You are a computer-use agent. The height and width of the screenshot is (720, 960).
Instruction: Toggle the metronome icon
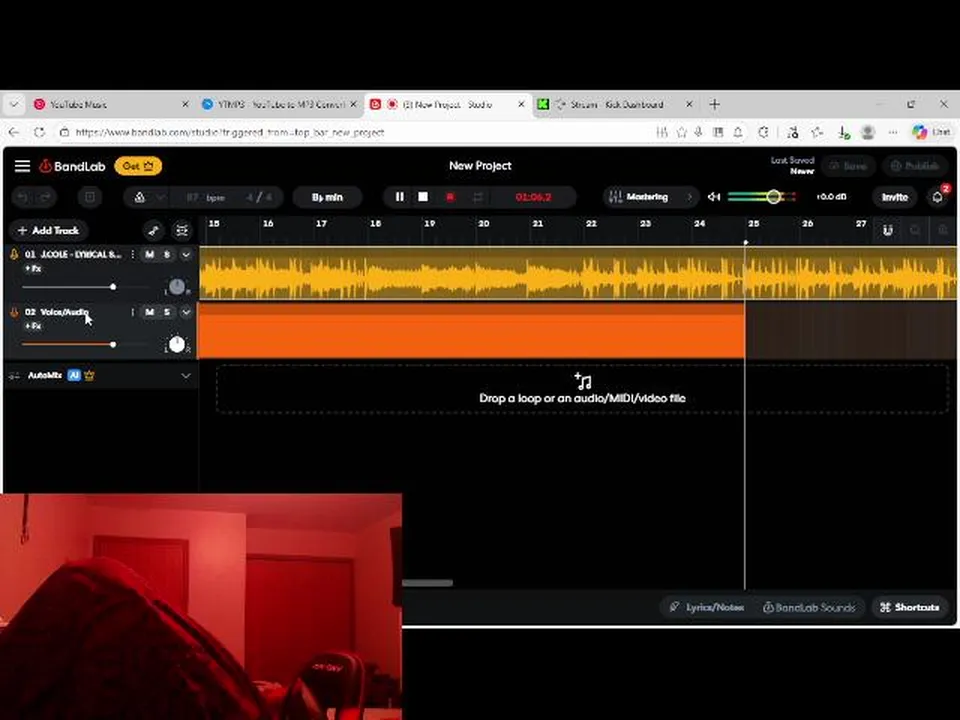[140, 197]
